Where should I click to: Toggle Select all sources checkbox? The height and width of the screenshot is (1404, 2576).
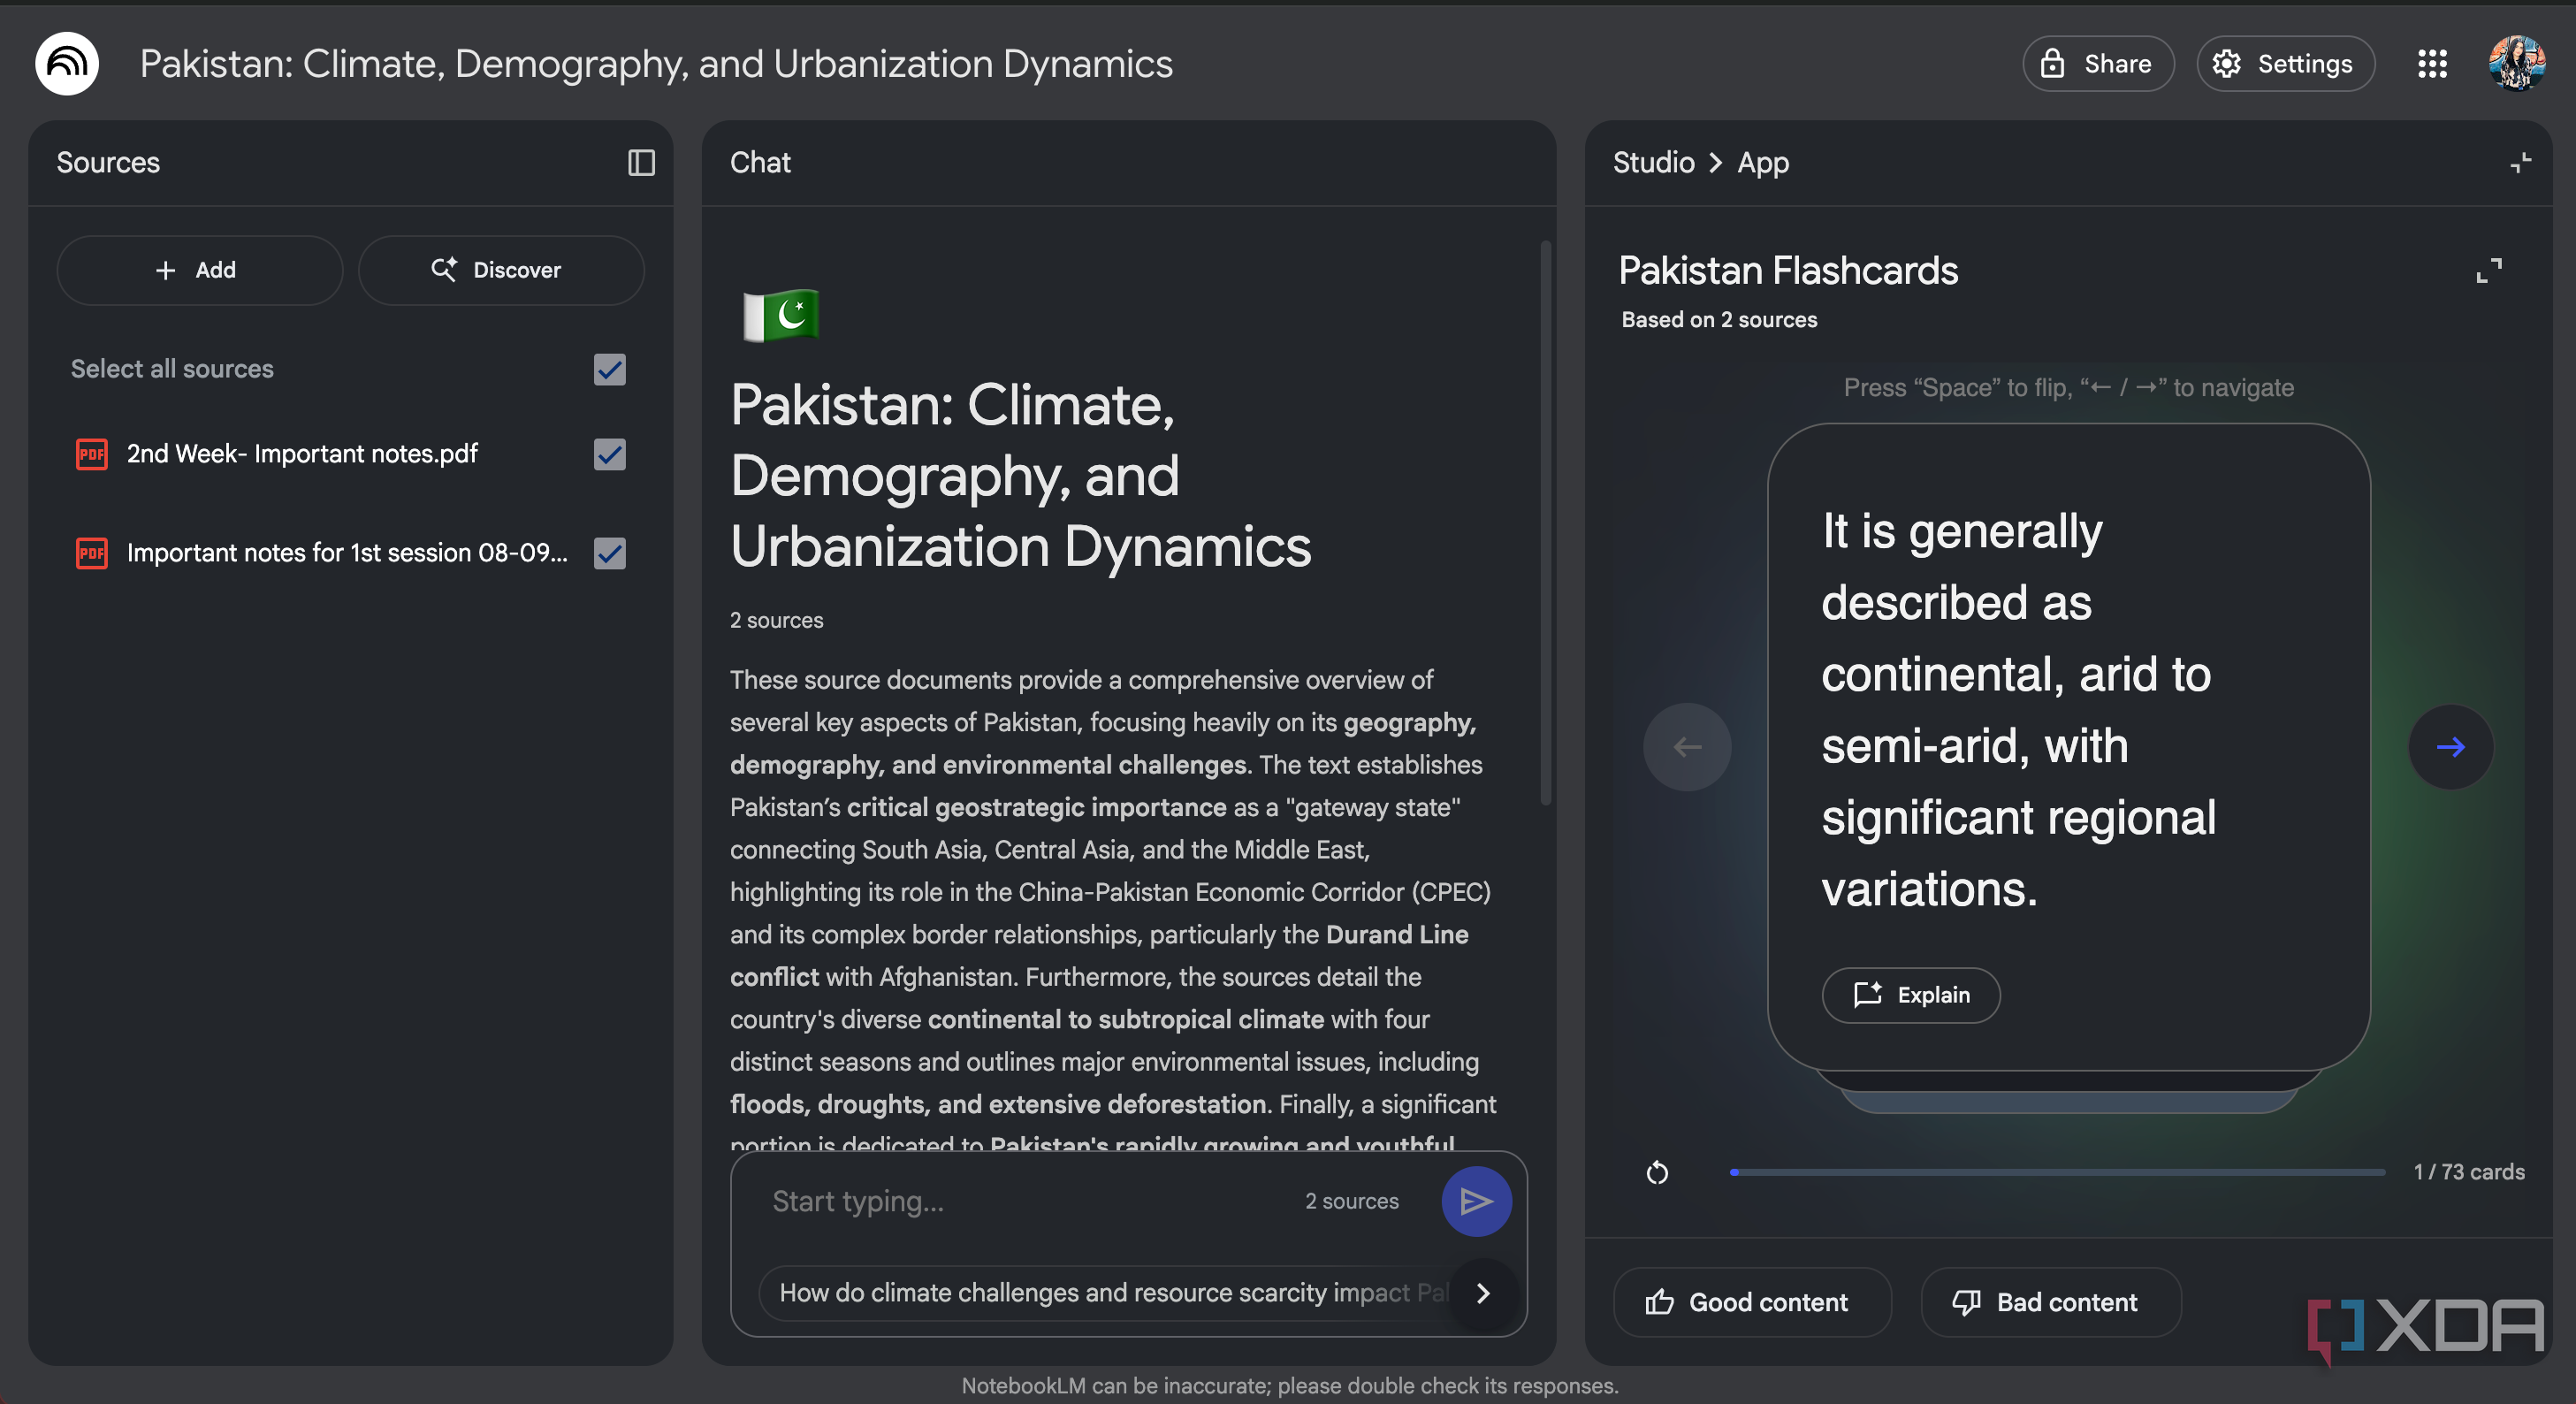point(609,369)
